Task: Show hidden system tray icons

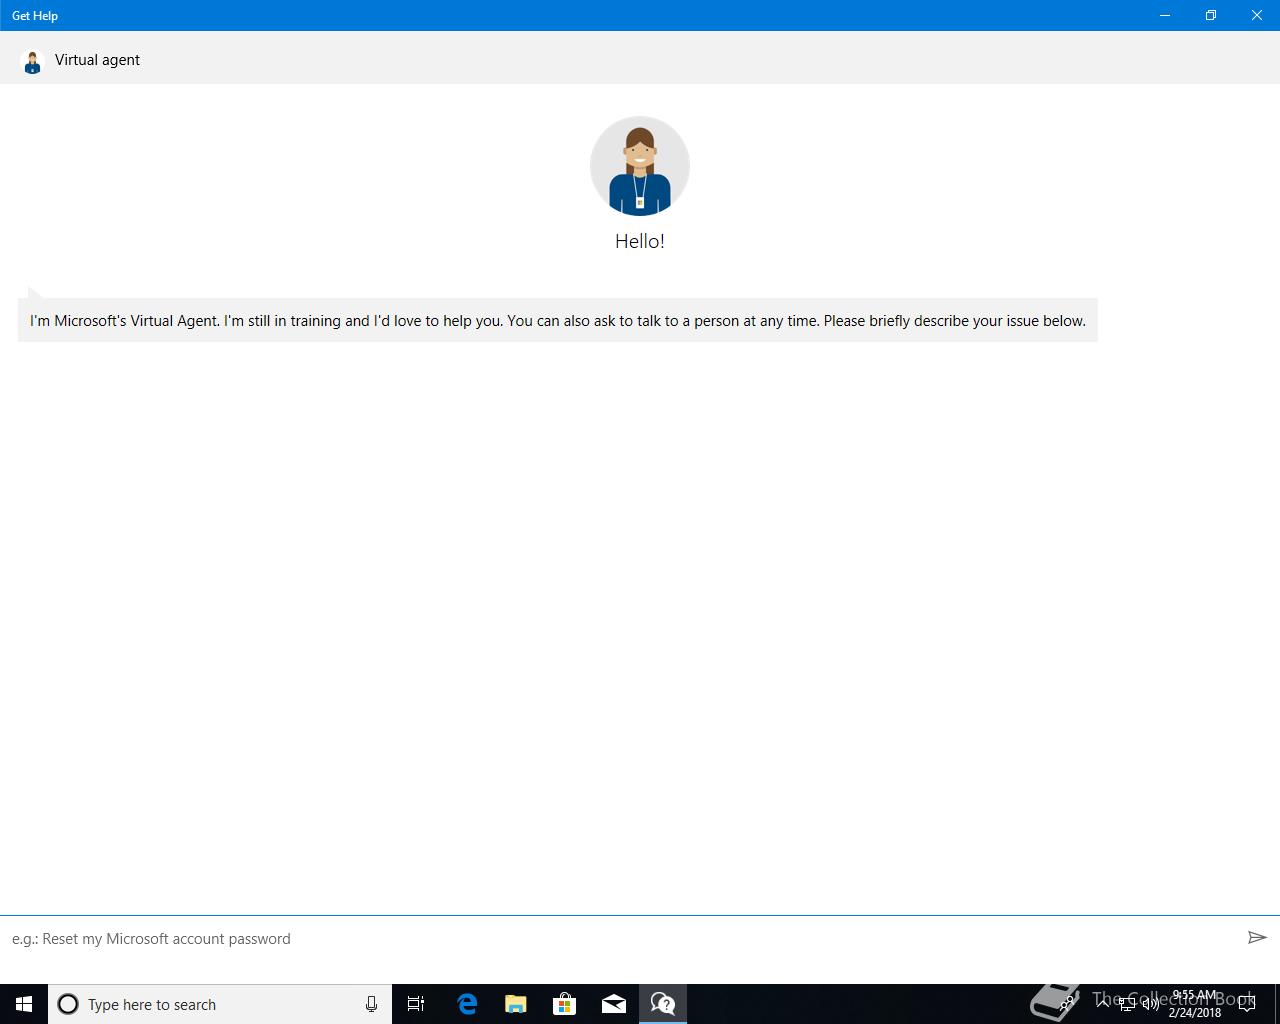Action: tap(1102, 1003)
